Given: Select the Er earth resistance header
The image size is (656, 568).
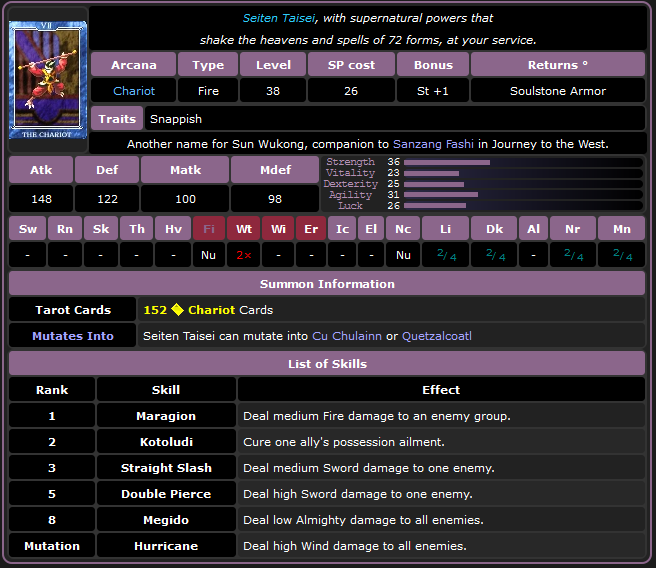Looking at the screenshot, I should click(x=311, y=229).
